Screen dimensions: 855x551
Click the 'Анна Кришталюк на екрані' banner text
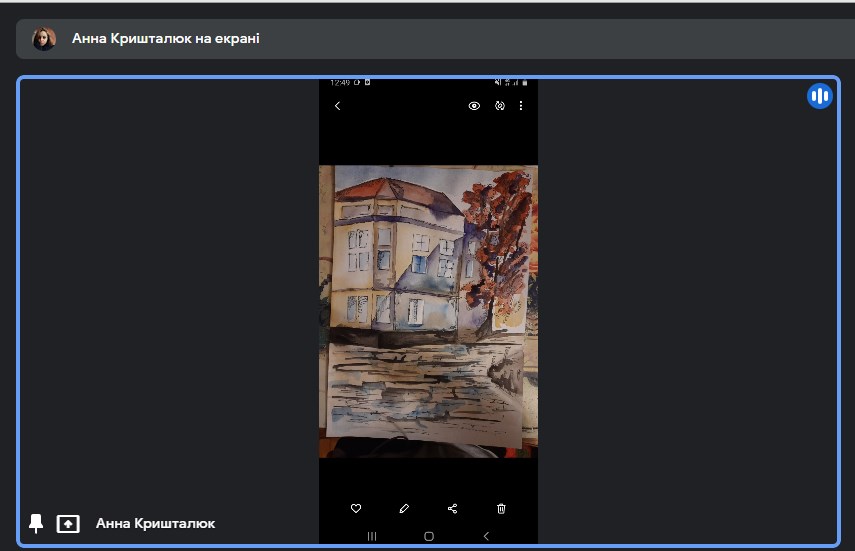click(x=166, y=39)
